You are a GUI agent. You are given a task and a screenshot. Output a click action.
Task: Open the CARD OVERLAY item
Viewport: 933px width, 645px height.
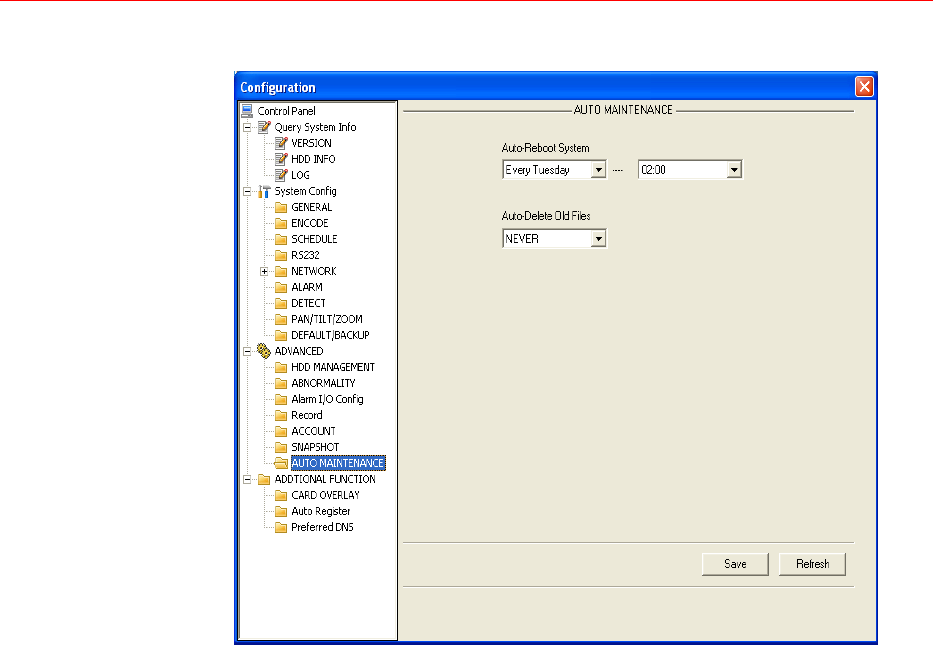coord(325,496)
